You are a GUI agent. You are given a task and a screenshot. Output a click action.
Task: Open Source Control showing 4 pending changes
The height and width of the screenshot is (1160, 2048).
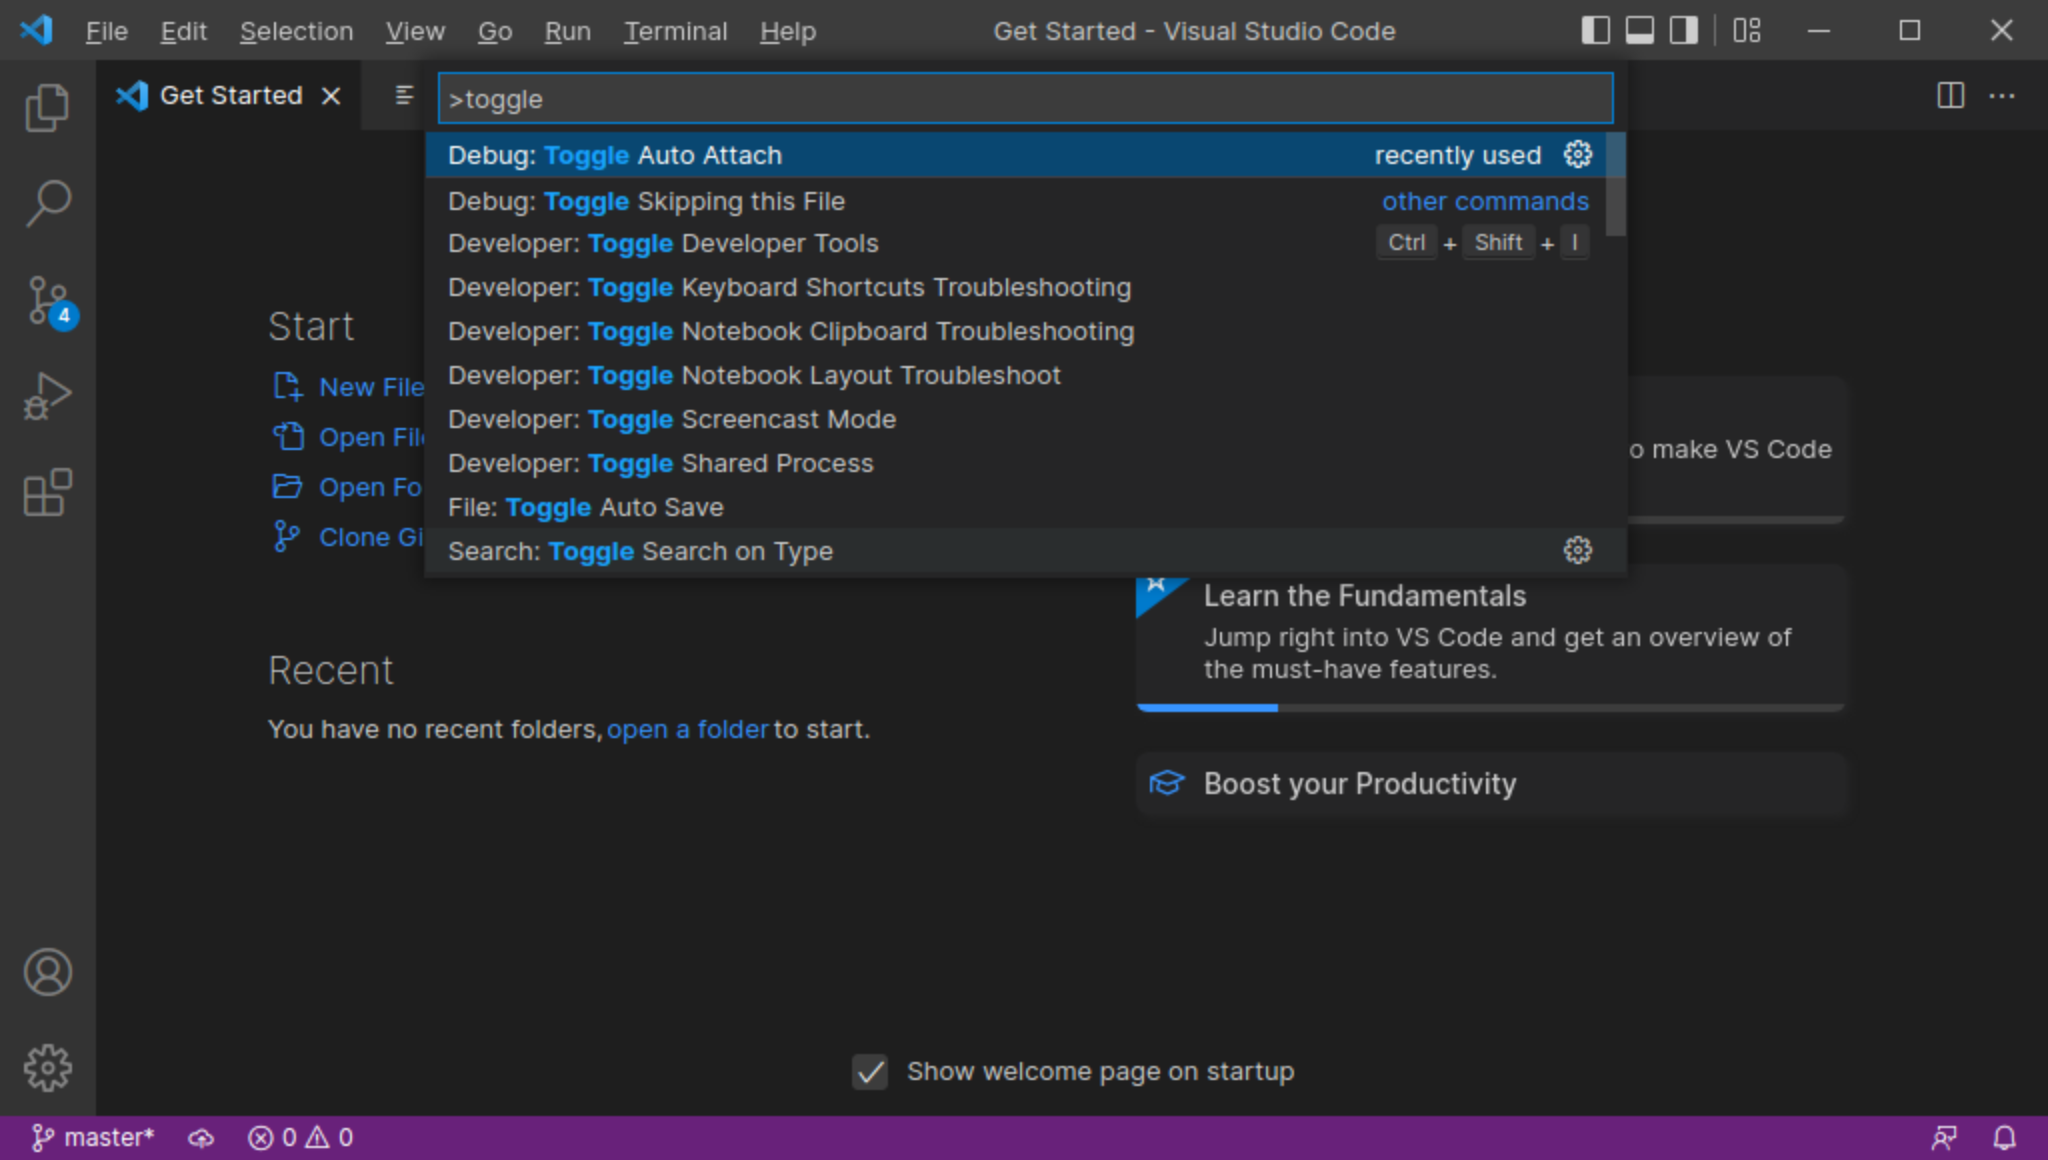coord(47,300)
